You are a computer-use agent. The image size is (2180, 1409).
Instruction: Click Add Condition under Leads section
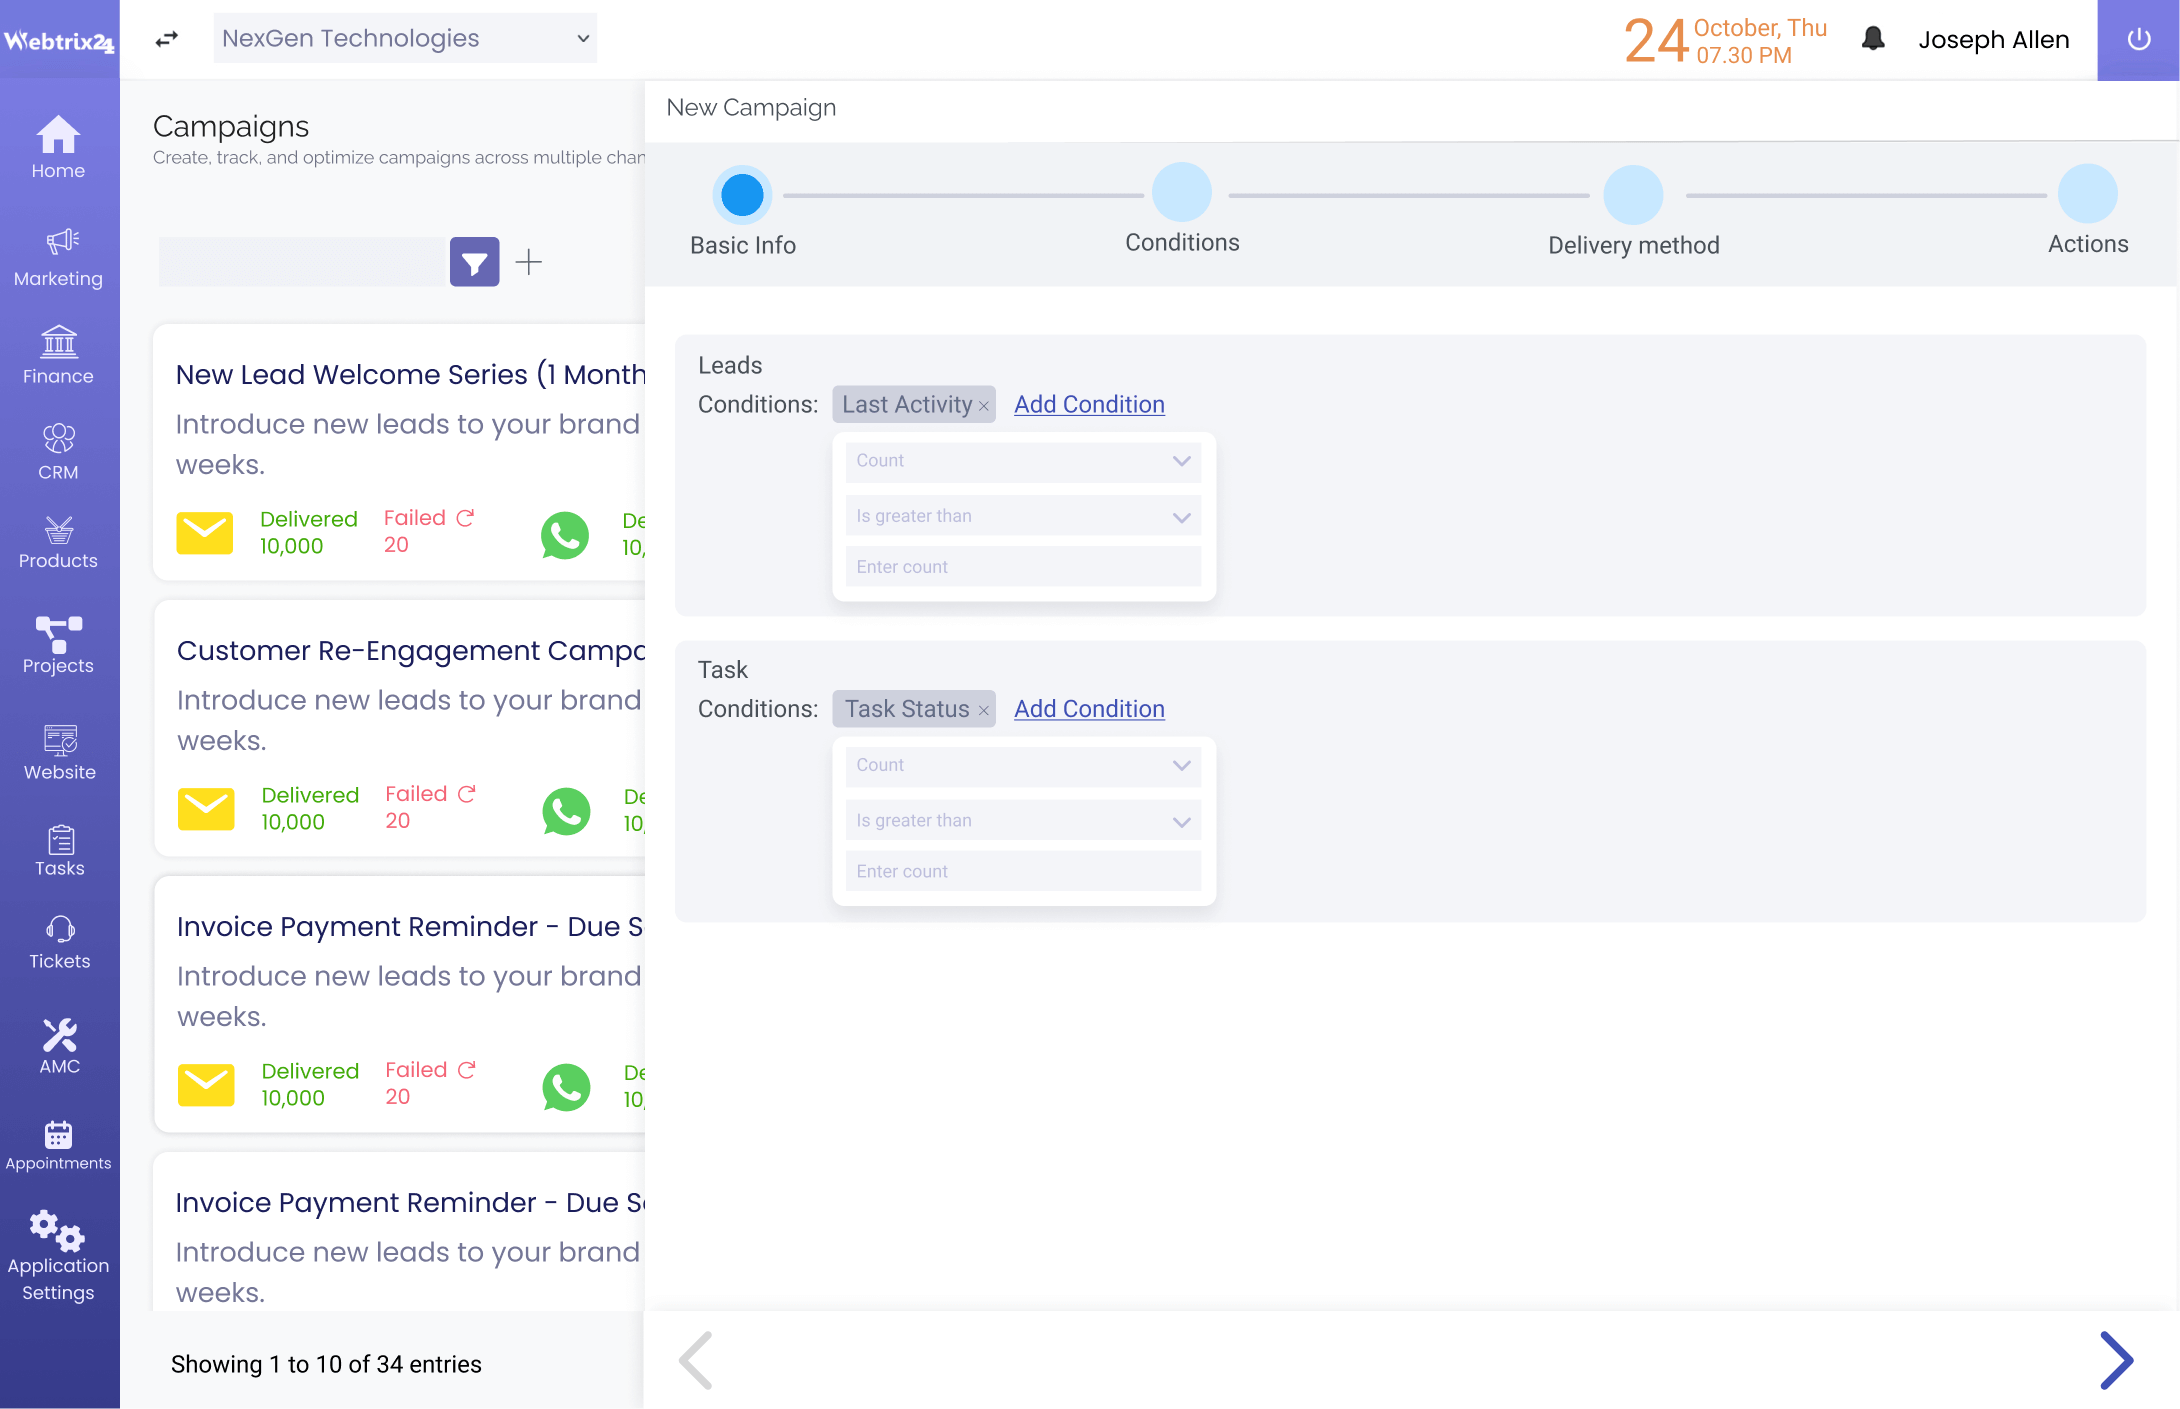click(1090, 403)
